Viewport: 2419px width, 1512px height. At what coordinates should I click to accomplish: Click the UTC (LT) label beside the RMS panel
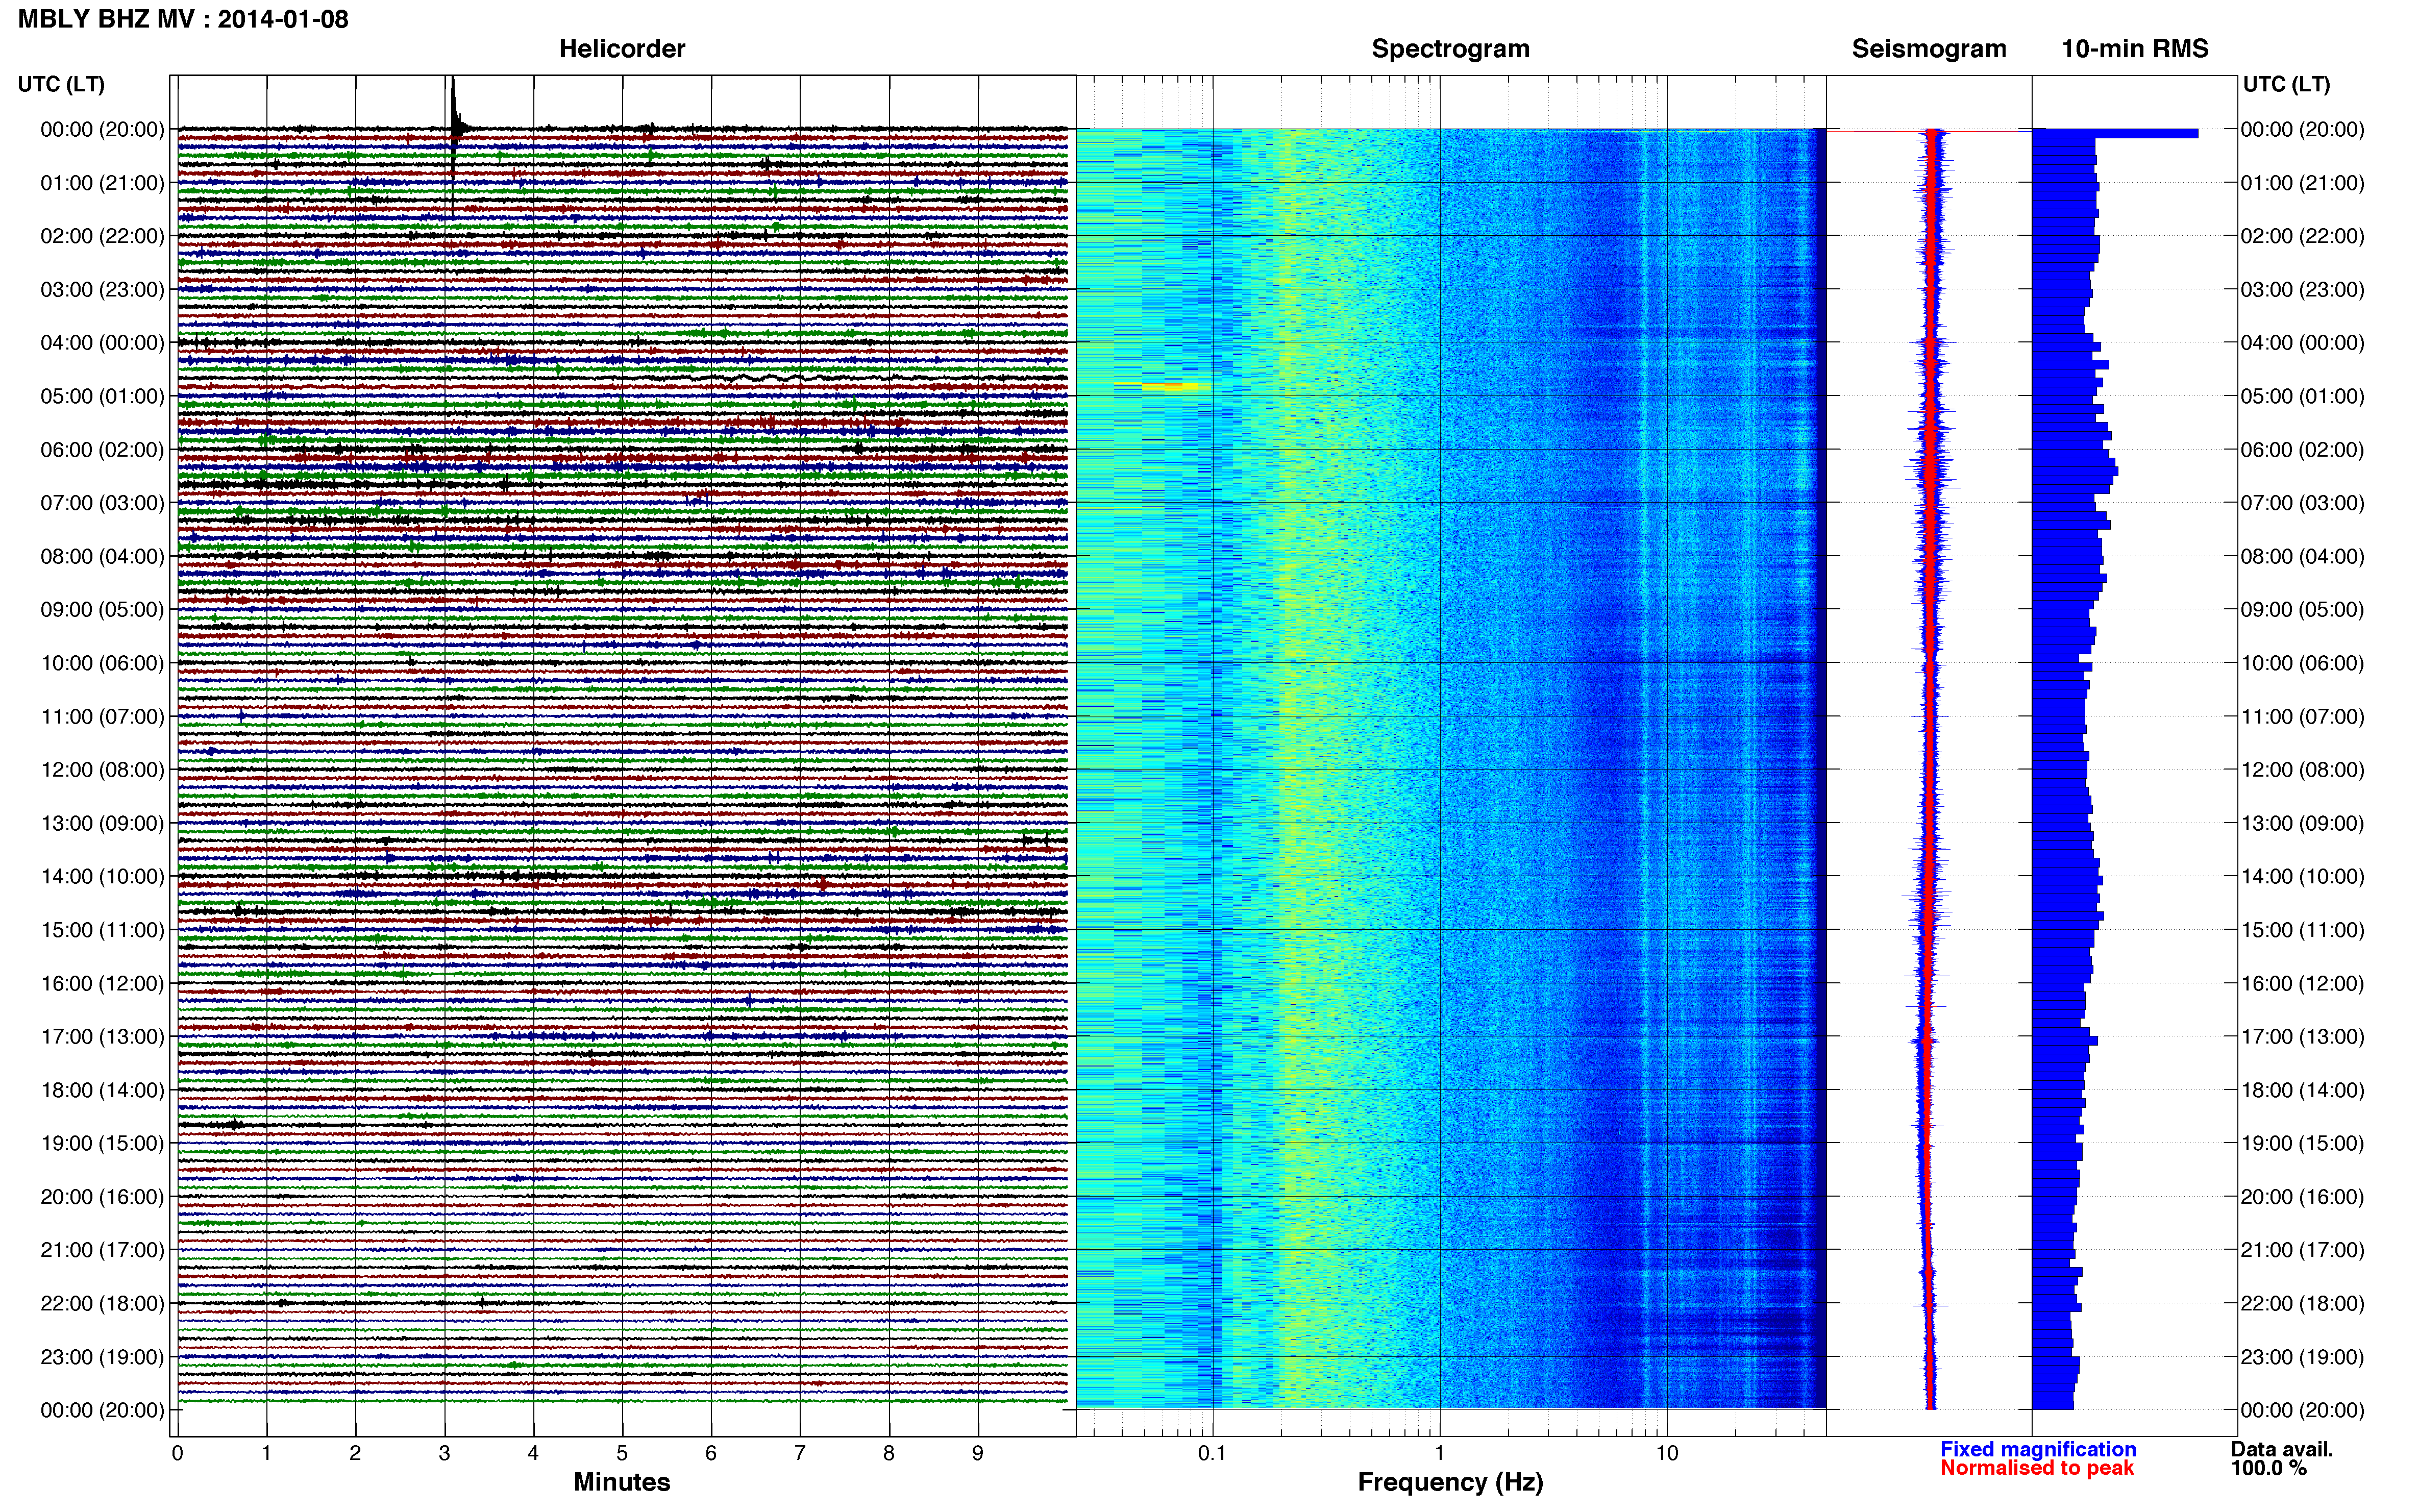click(x=2286, y=84)
